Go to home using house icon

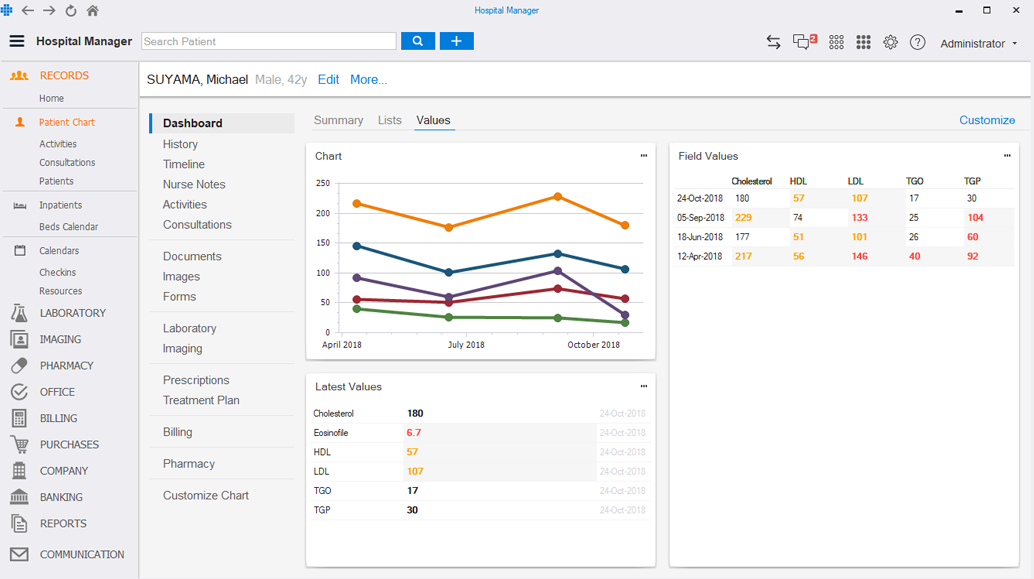(93, 11)
